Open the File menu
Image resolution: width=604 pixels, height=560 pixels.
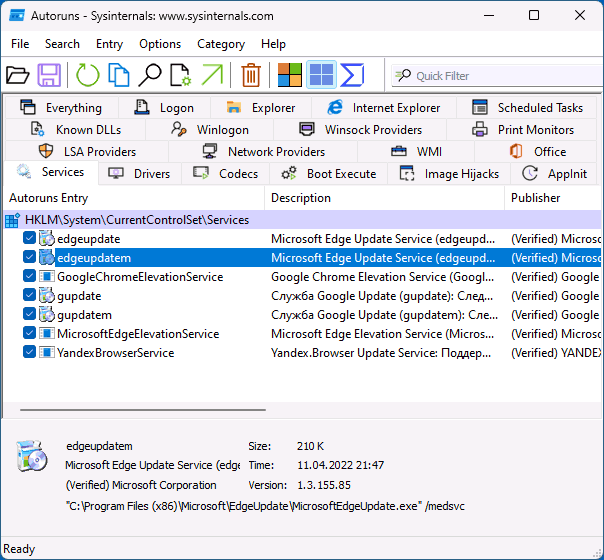pyautogui.click(x=20, y=44)
